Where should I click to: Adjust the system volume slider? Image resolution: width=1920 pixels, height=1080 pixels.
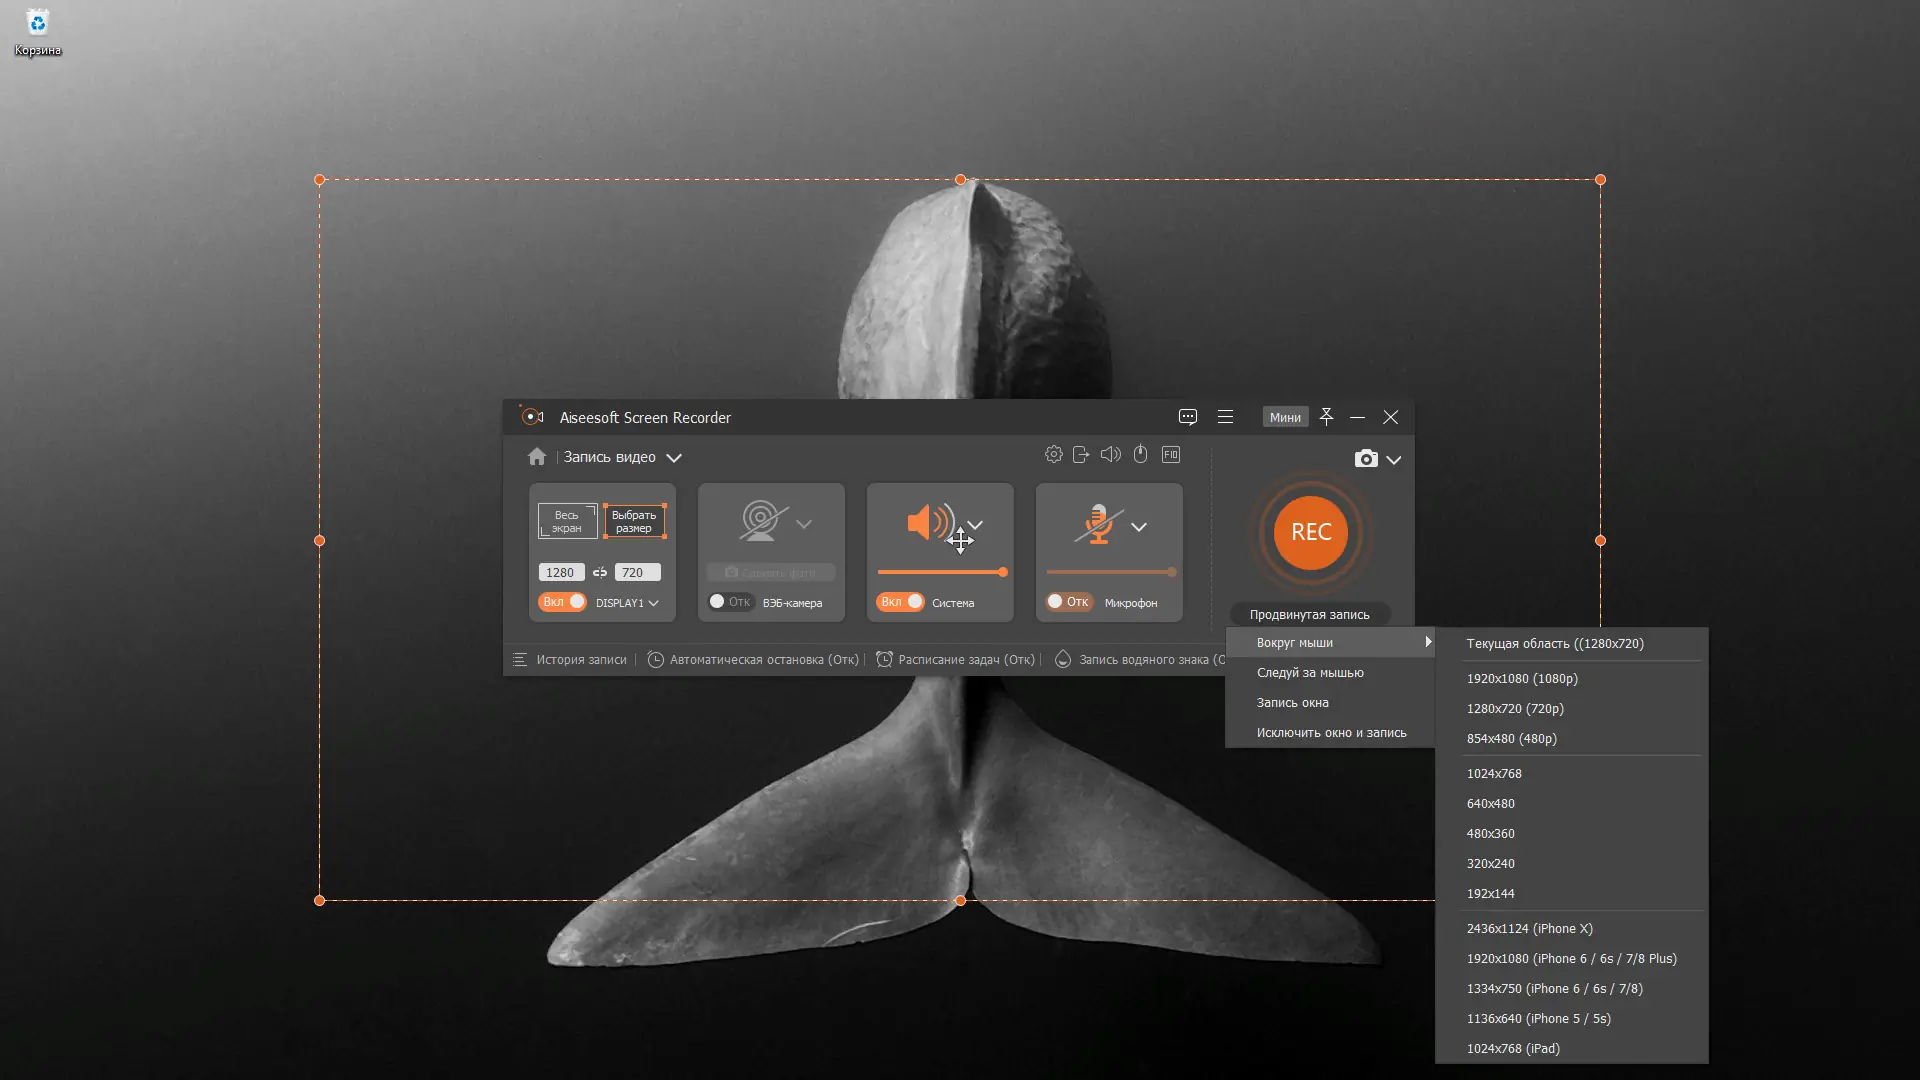[940, 573]
